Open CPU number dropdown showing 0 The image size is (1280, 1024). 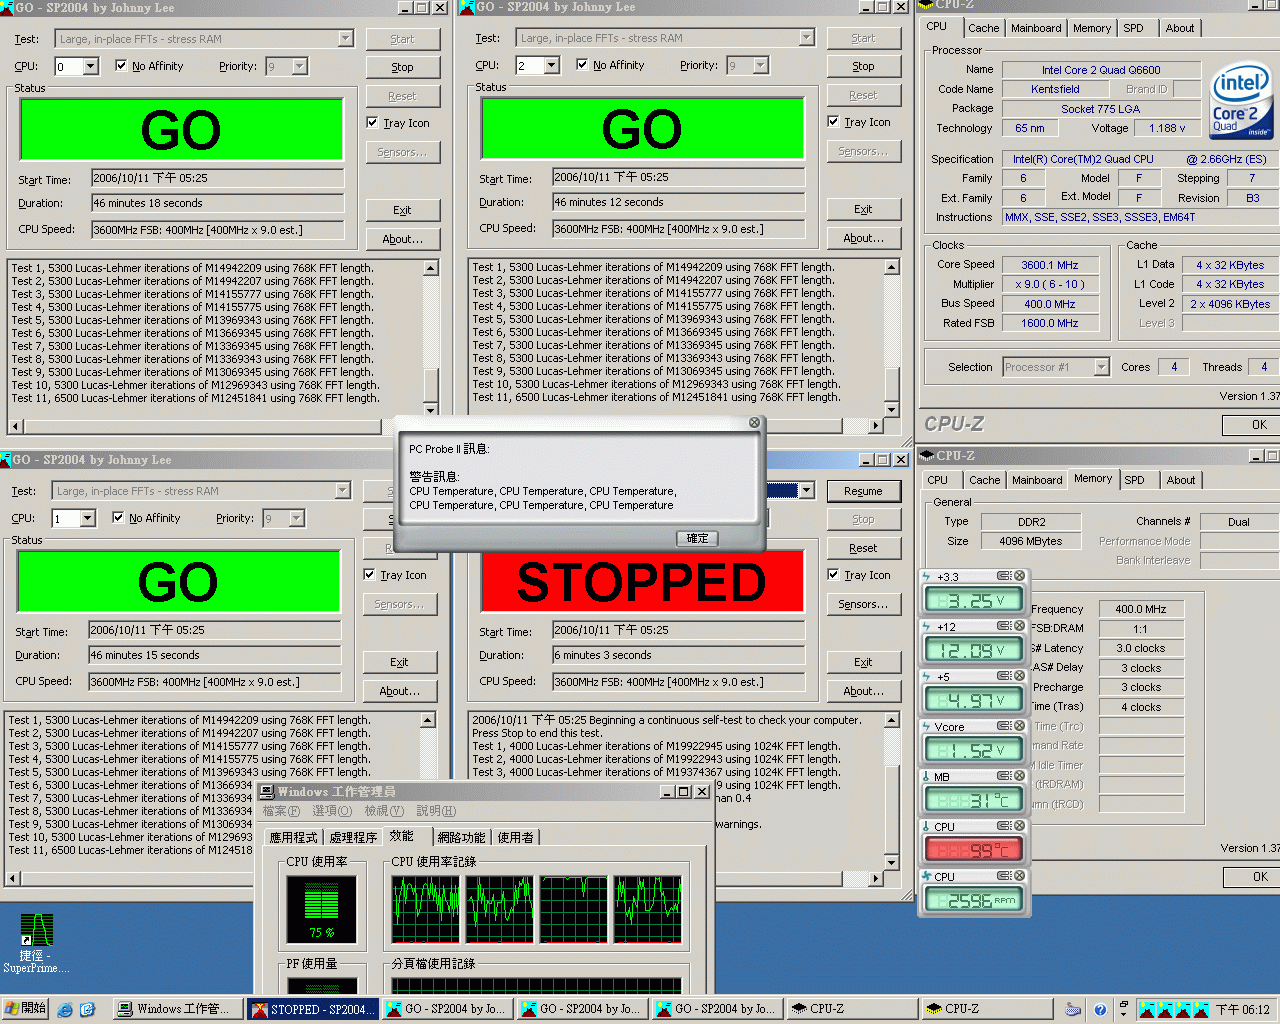[91, 67]
